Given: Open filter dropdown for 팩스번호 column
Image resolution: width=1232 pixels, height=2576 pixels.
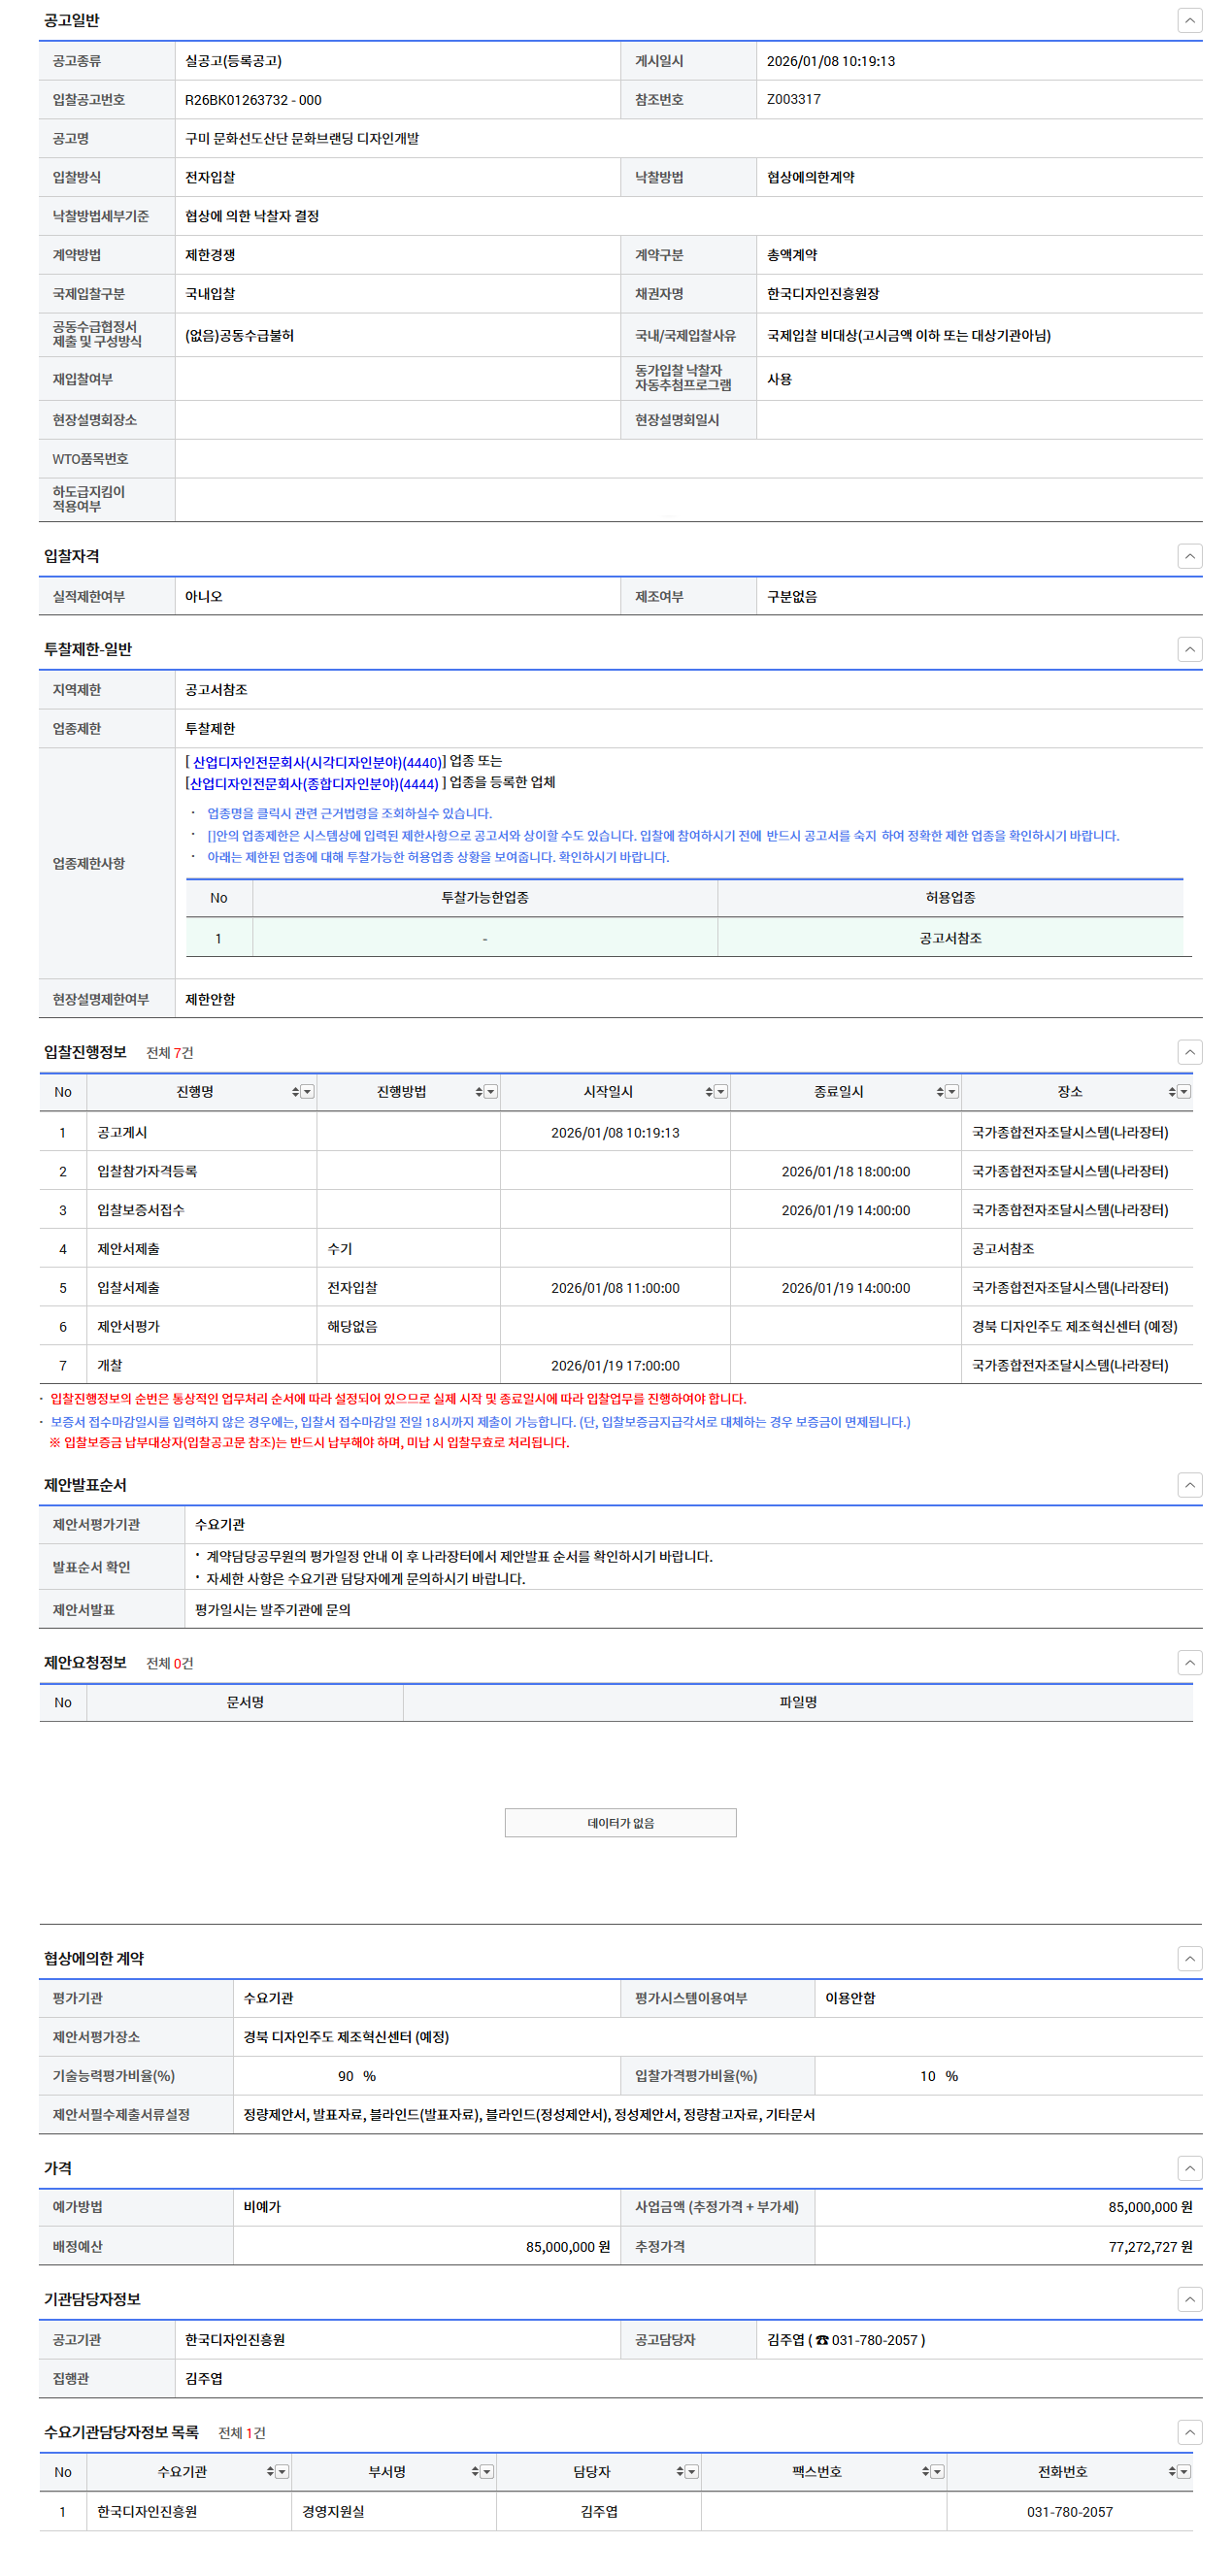Looking at the screenshot, I should 937,2471.
